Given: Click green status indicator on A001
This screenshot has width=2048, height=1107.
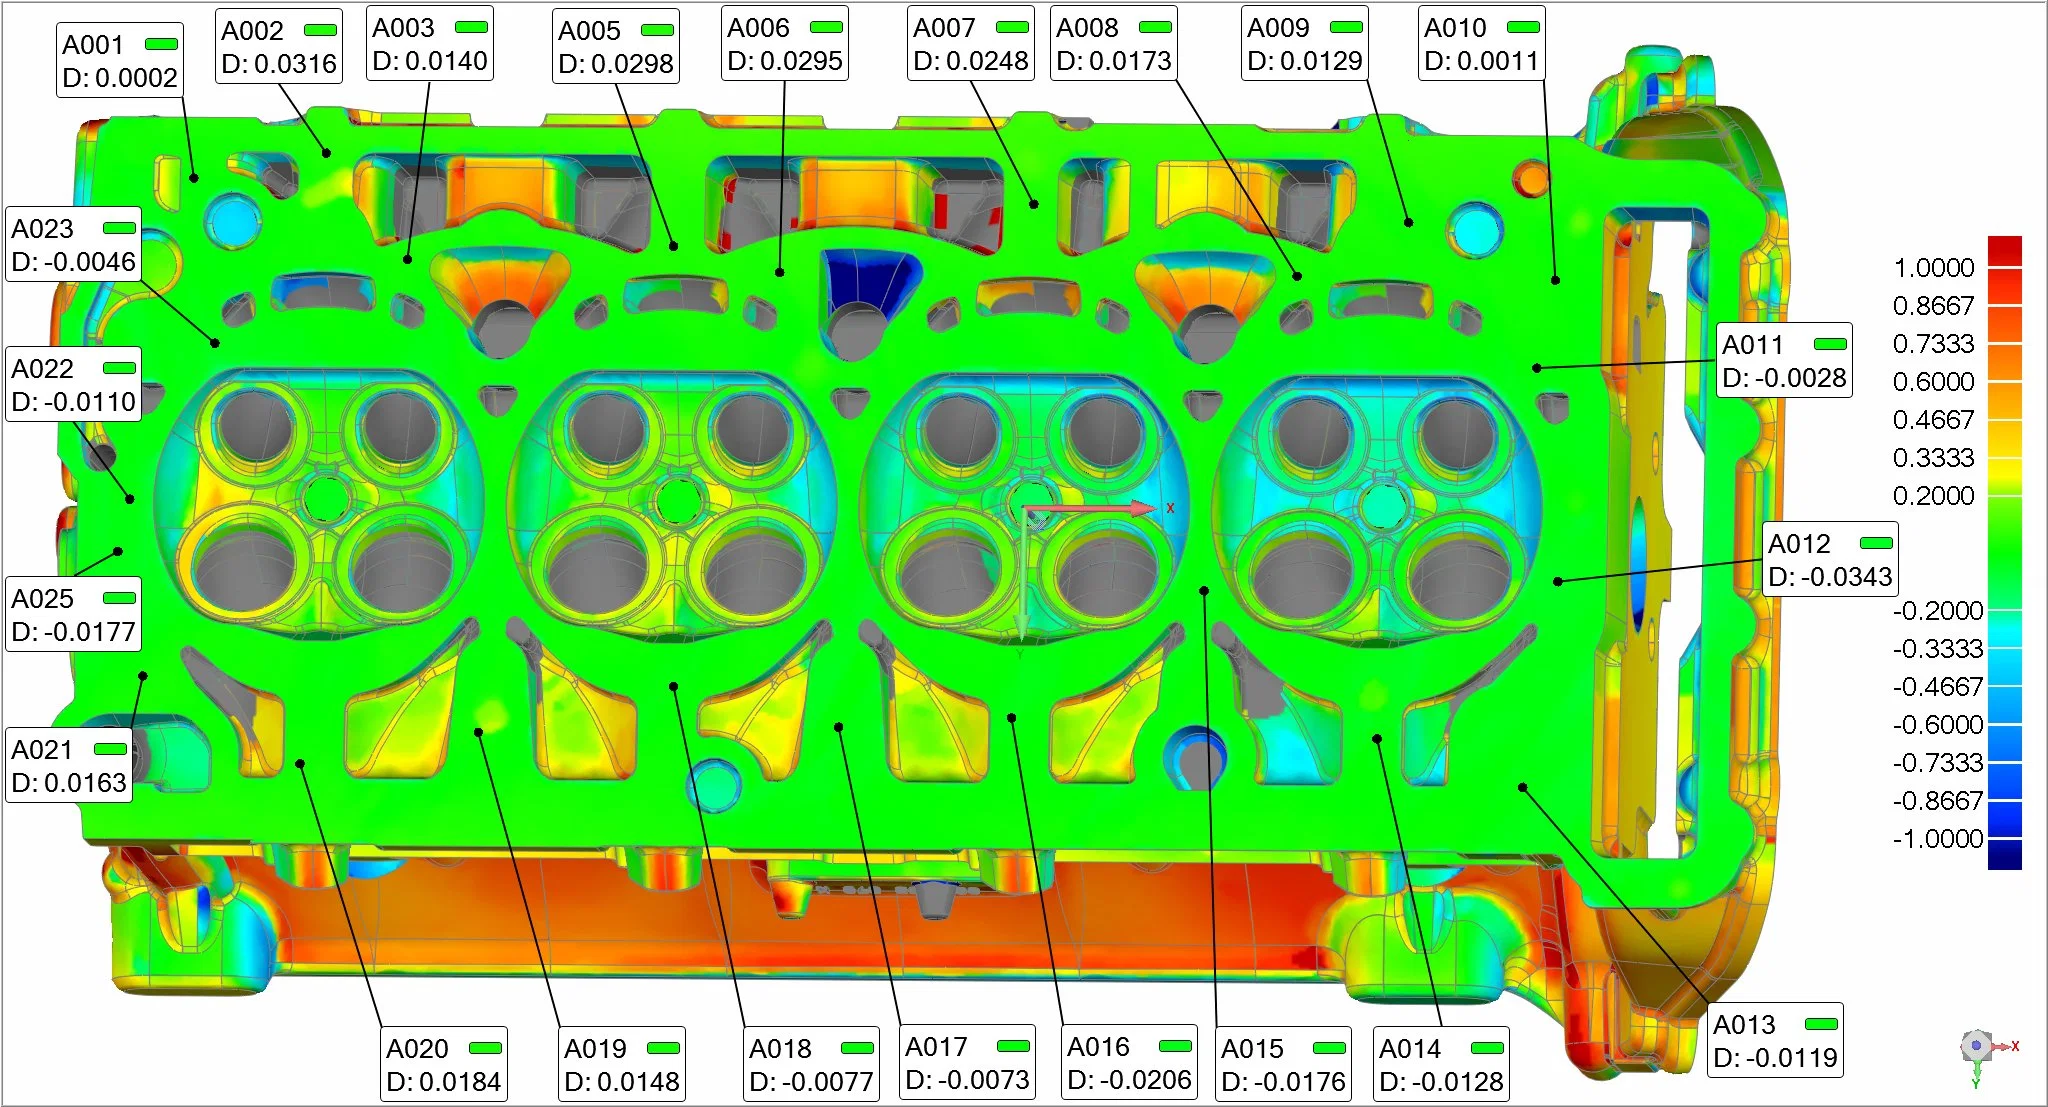Looking at the screenshot, I should pyautogui.click(x=161, y=44).
